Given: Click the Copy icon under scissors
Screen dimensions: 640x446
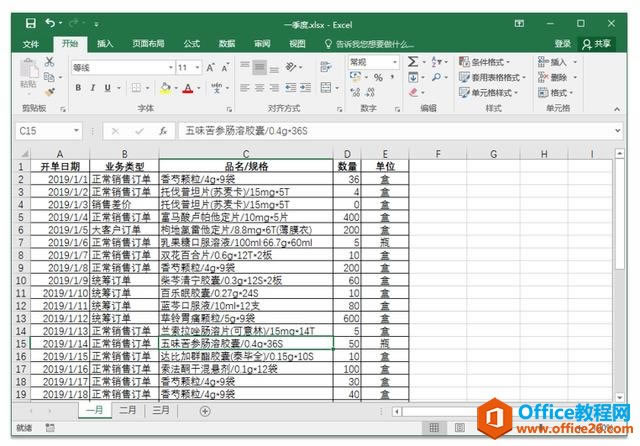Looking at the screenshot, I should pyautogui.click(x=49, y=77).
